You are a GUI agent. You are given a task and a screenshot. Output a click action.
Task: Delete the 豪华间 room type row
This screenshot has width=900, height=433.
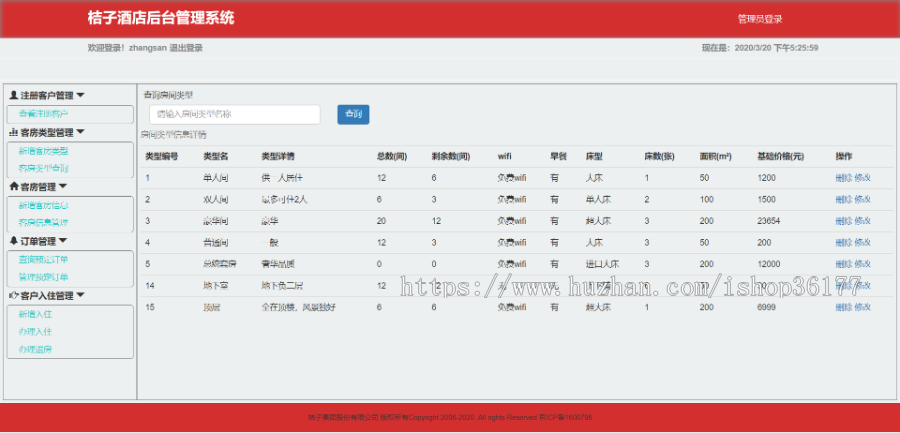coord(844,221)
